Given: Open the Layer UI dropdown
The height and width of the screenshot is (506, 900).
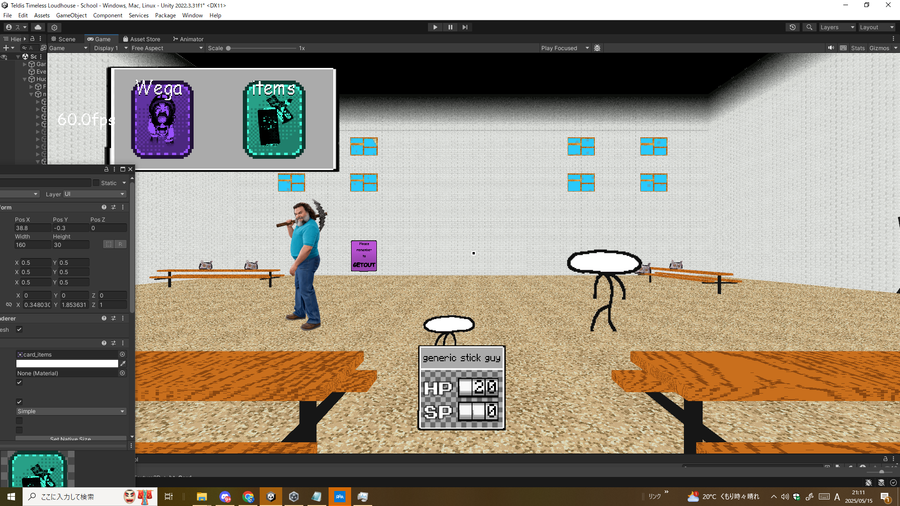Looking at the screenshot, I should click(x=94, y=194).
